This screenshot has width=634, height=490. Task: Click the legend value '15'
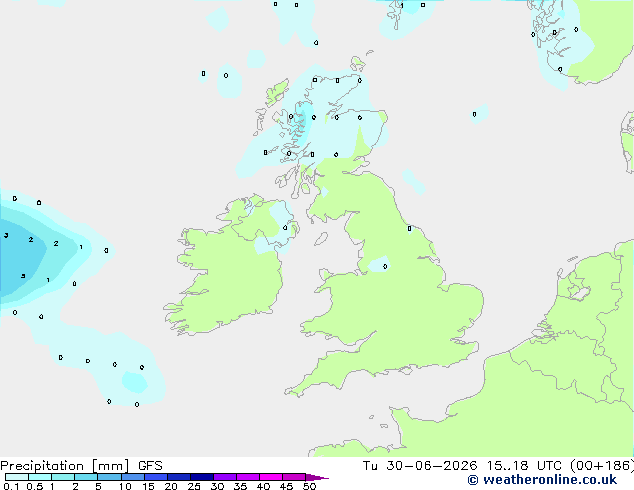tap(148, 486)
